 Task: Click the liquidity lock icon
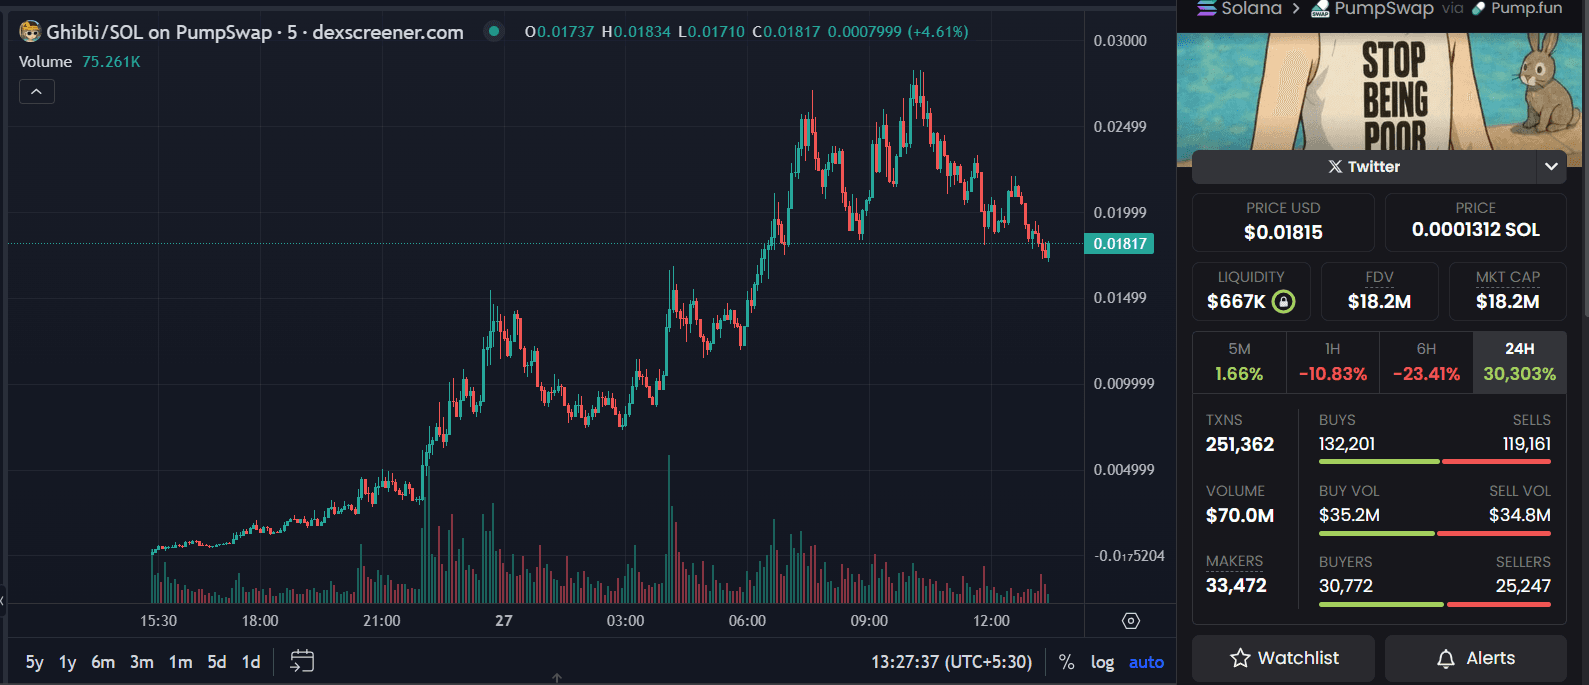(1283, 301)
